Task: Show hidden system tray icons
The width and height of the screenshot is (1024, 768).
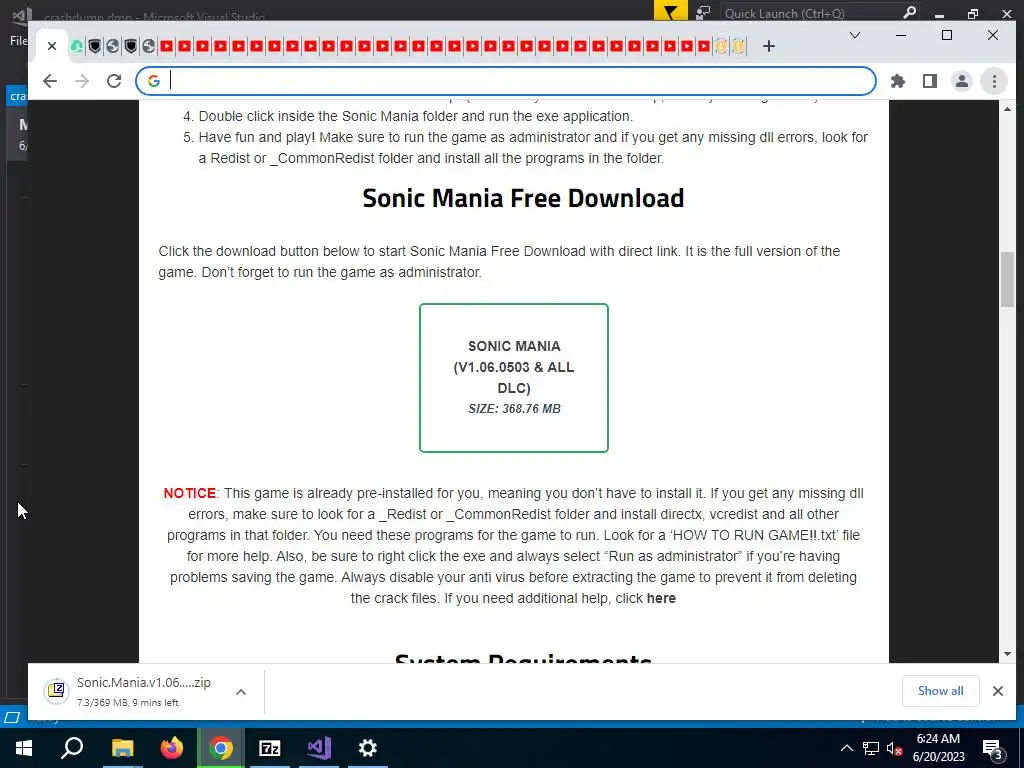Action: click(846, 748)
